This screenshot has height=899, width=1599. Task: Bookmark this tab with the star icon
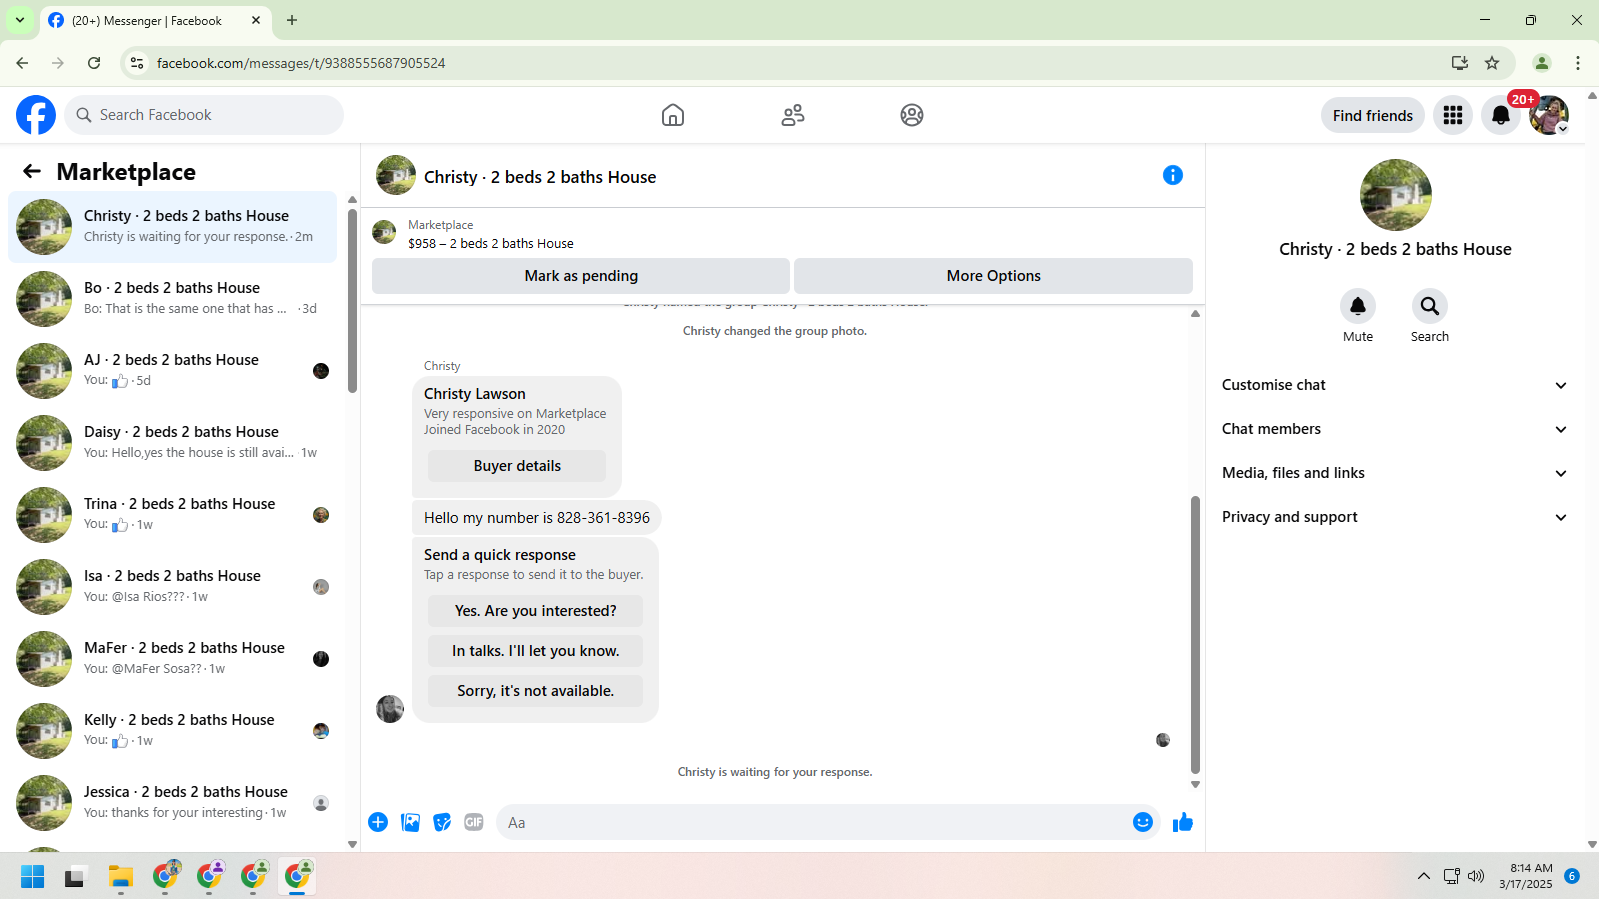click(x=1492, y=63)
